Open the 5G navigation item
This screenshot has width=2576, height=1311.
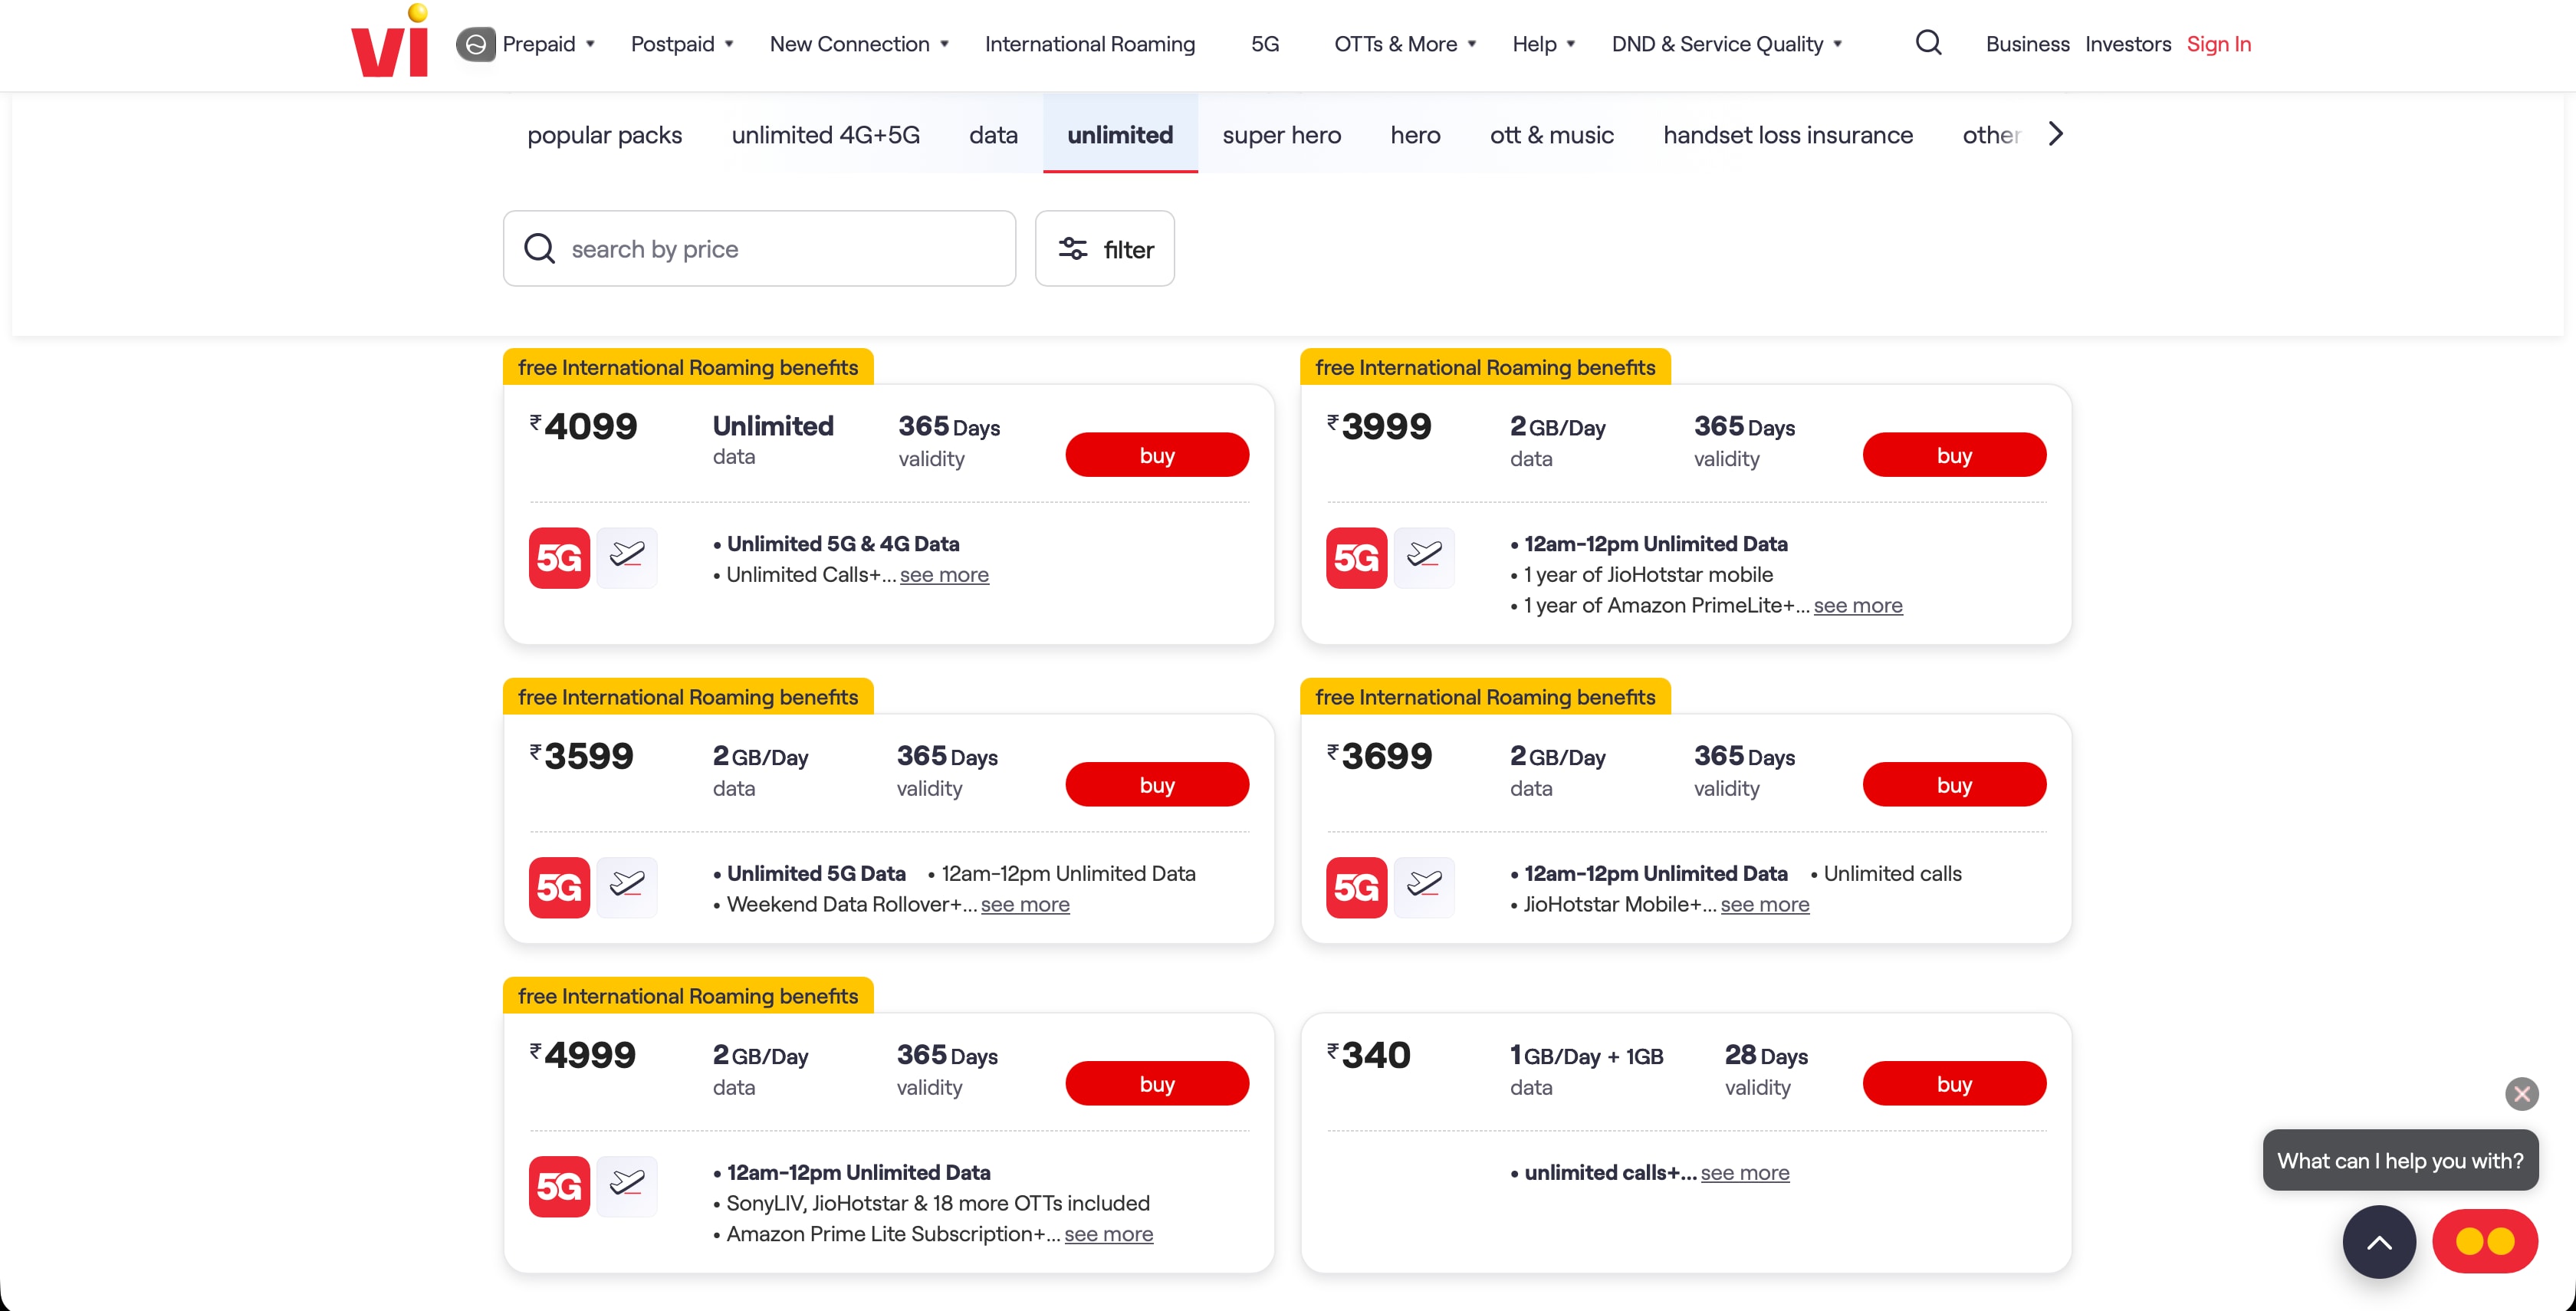1264,44
